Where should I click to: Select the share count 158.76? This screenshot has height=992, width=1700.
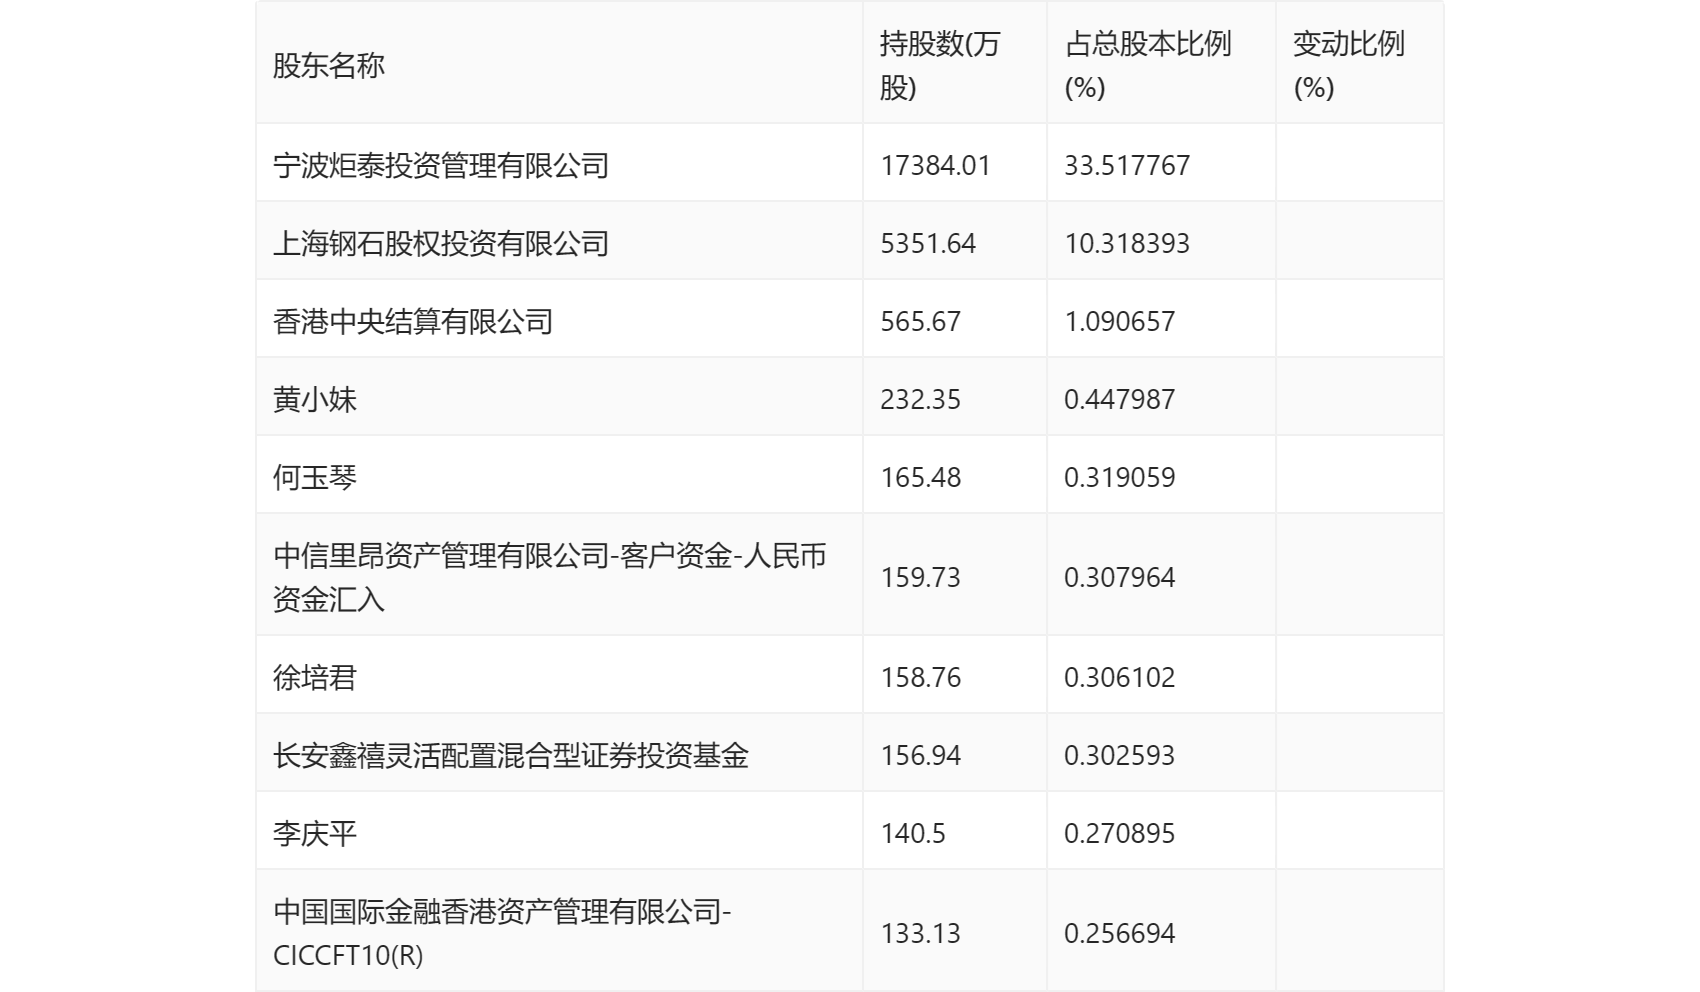pos(920,677)
